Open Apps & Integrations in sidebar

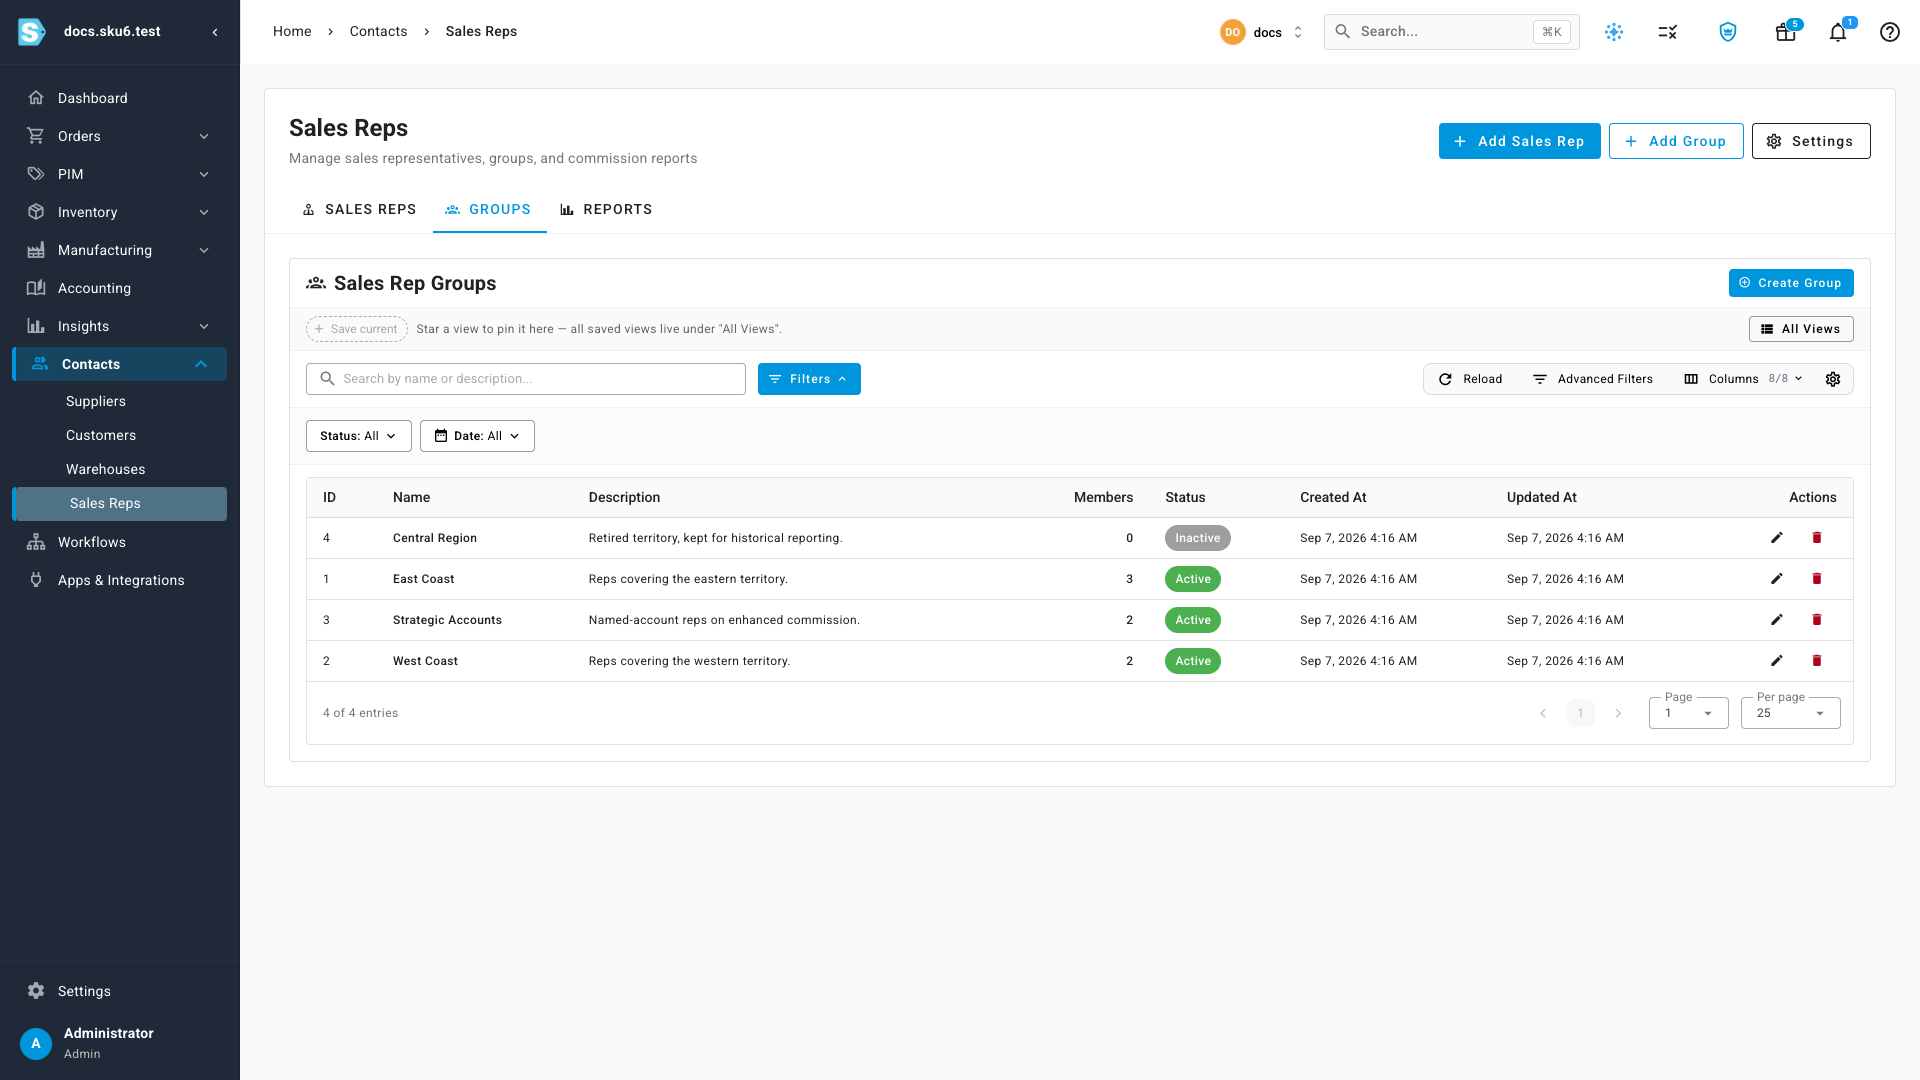tap(120, 580)
